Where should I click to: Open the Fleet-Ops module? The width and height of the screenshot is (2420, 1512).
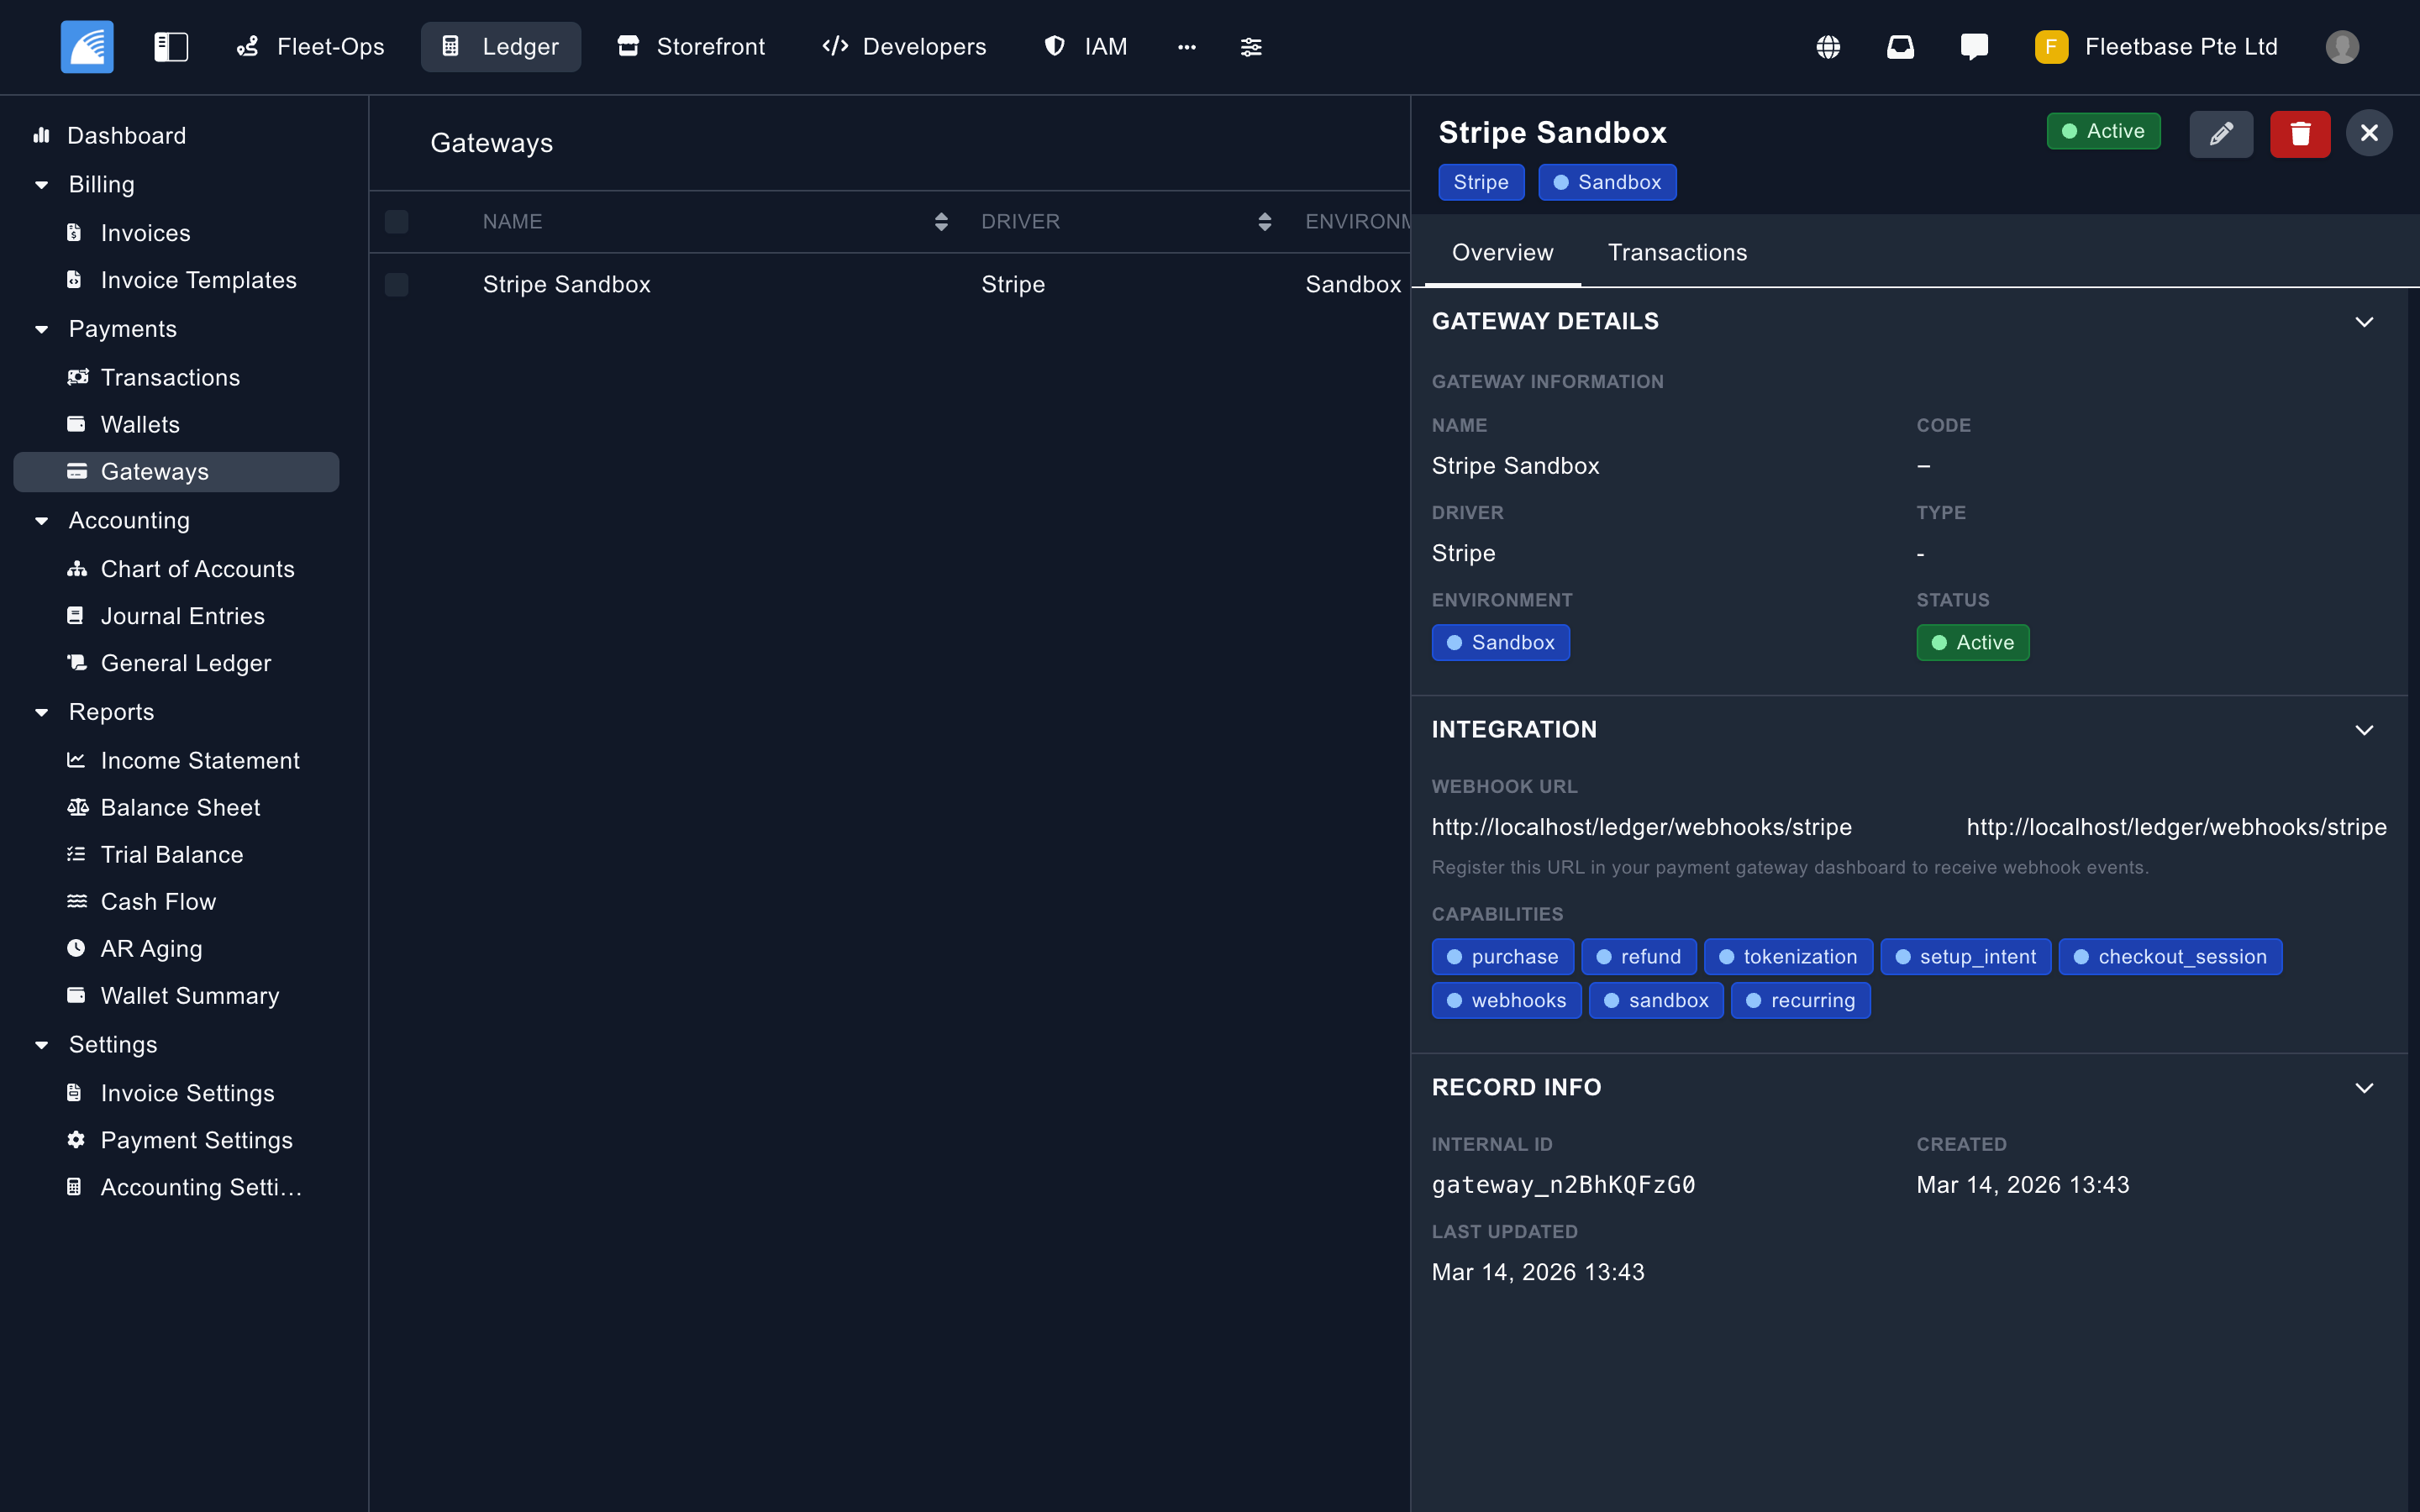pyautogui.click(x=310, y=47)
